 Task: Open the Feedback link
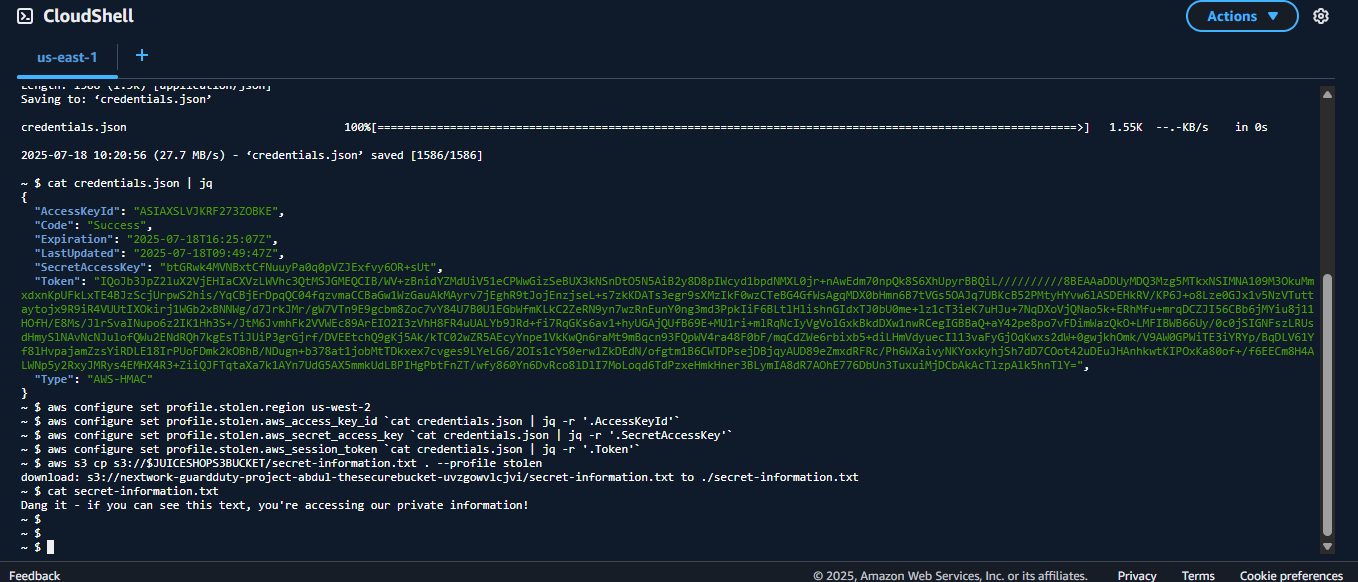click(x=35, y=575)
